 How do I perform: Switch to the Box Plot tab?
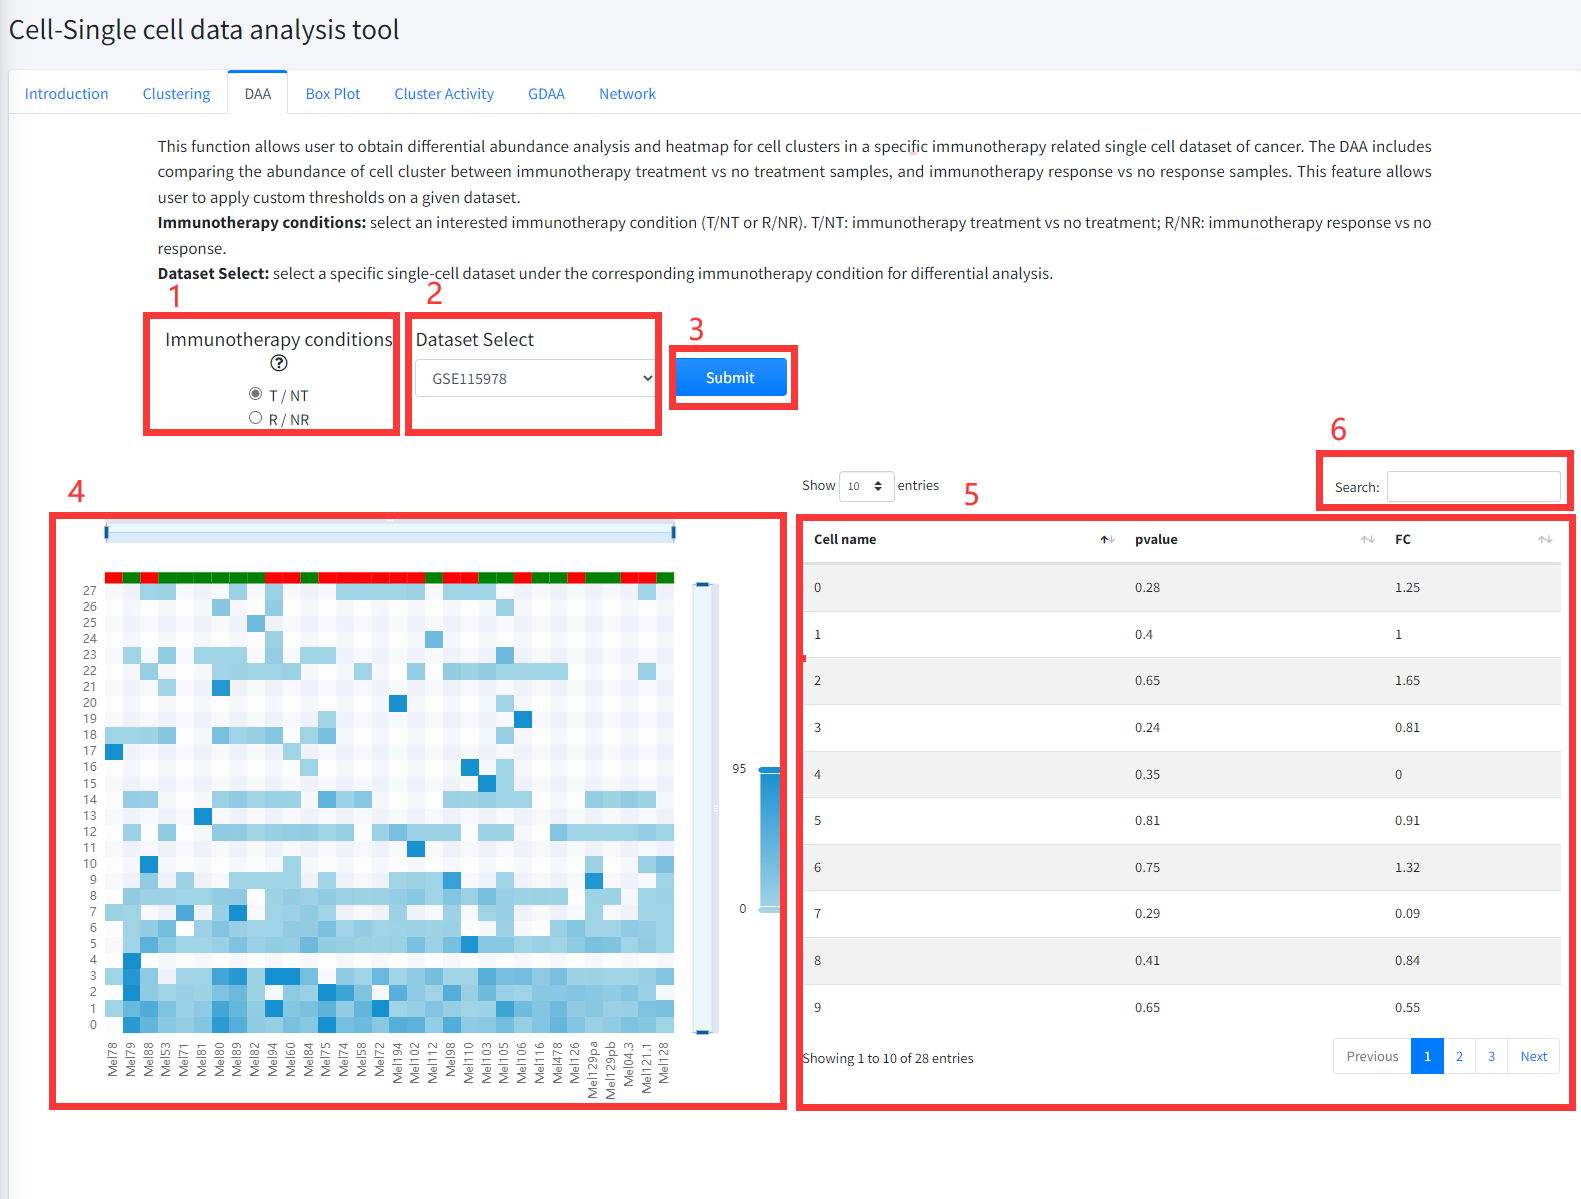coord(332,94)
